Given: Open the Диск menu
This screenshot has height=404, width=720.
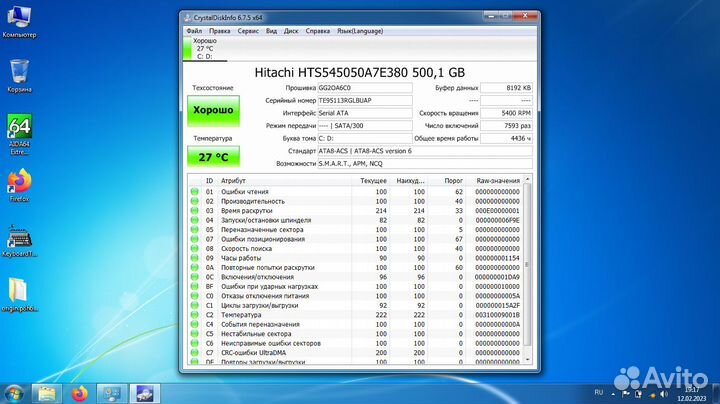Looking at the screenshot, I should 291,31.
